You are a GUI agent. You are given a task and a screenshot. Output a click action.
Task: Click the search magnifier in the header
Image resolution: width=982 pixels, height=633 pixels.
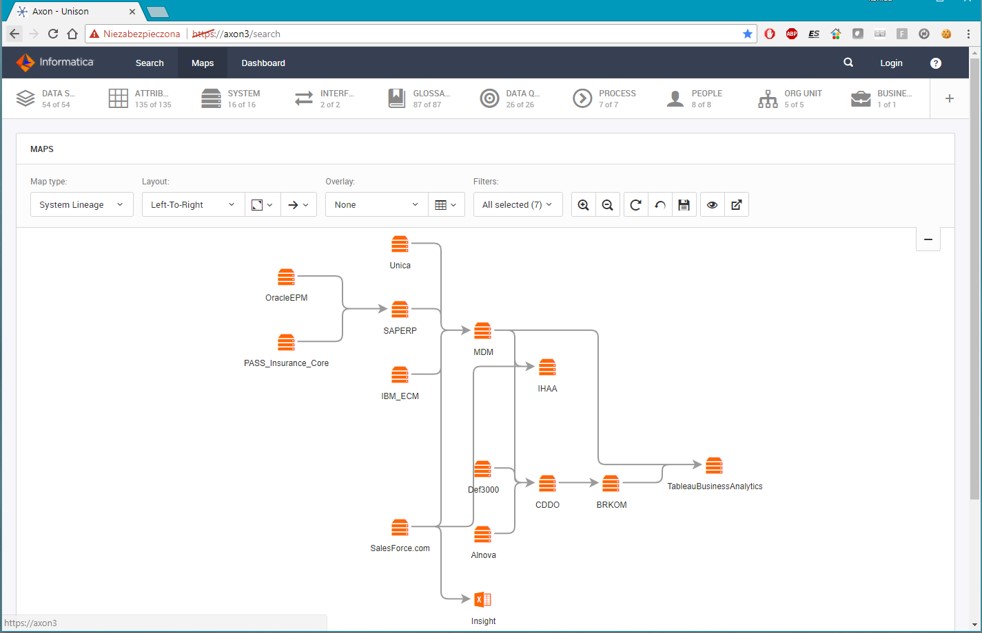tap(848, 63)
